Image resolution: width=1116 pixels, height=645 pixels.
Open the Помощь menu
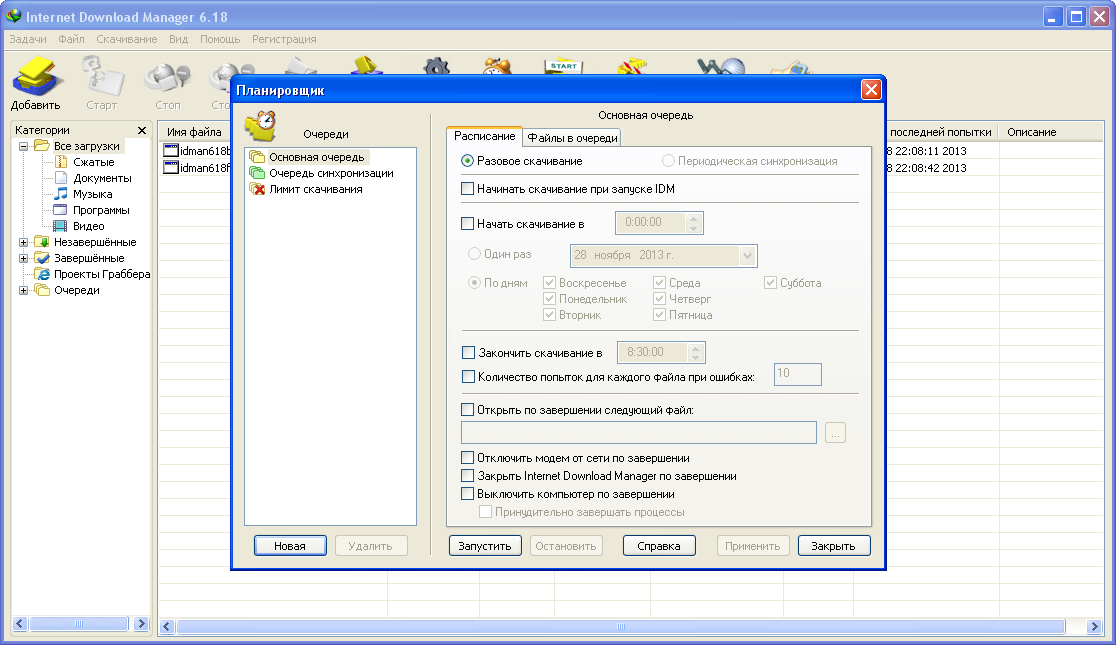(220, 39)
